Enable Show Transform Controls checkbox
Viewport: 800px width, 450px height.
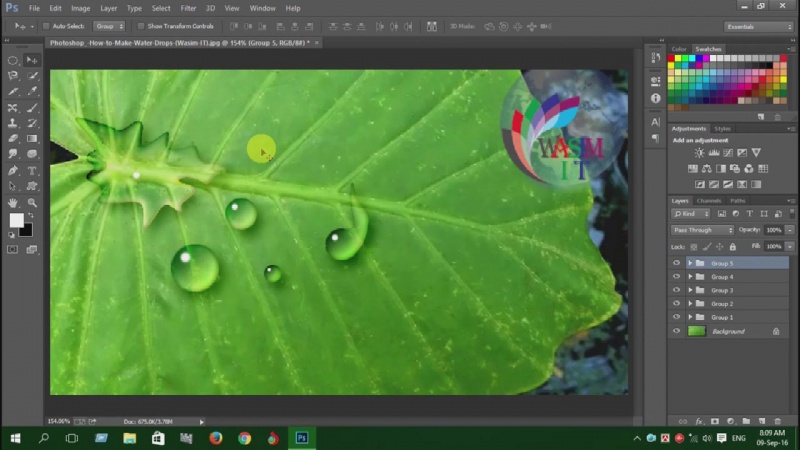point(141,26)
